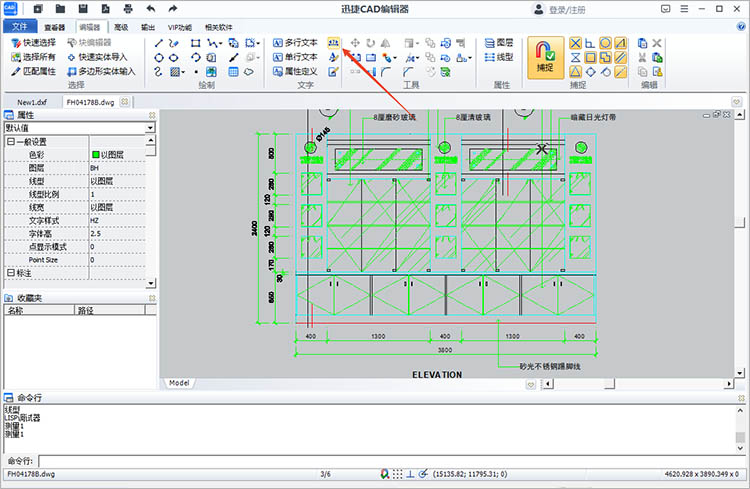Toggle perpendicular snap angle icon
The image size is (750, 489).
590,43
